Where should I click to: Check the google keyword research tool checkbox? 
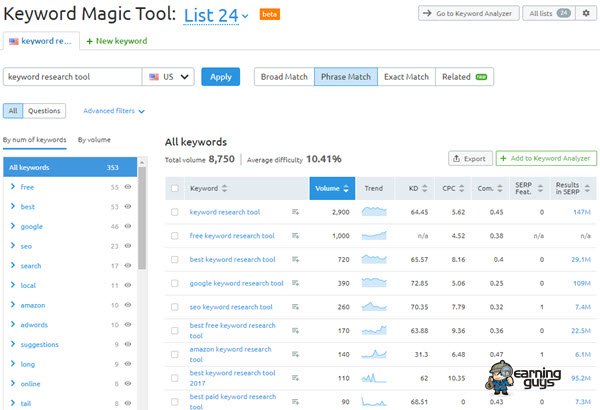[175, 283]
